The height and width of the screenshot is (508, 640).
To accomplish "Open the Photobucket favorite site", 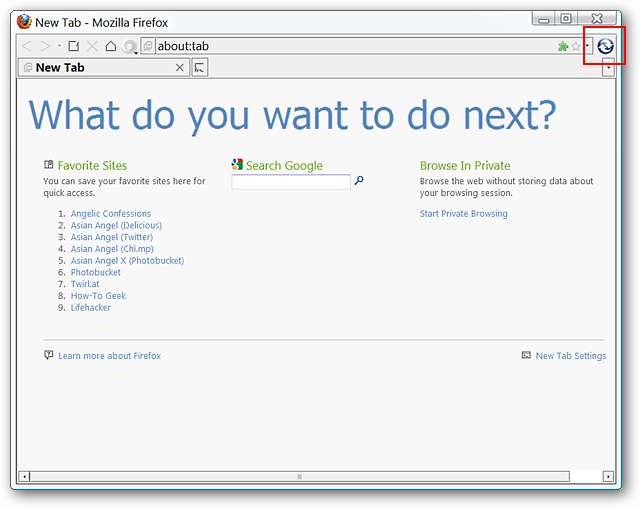I will point(96,272).
